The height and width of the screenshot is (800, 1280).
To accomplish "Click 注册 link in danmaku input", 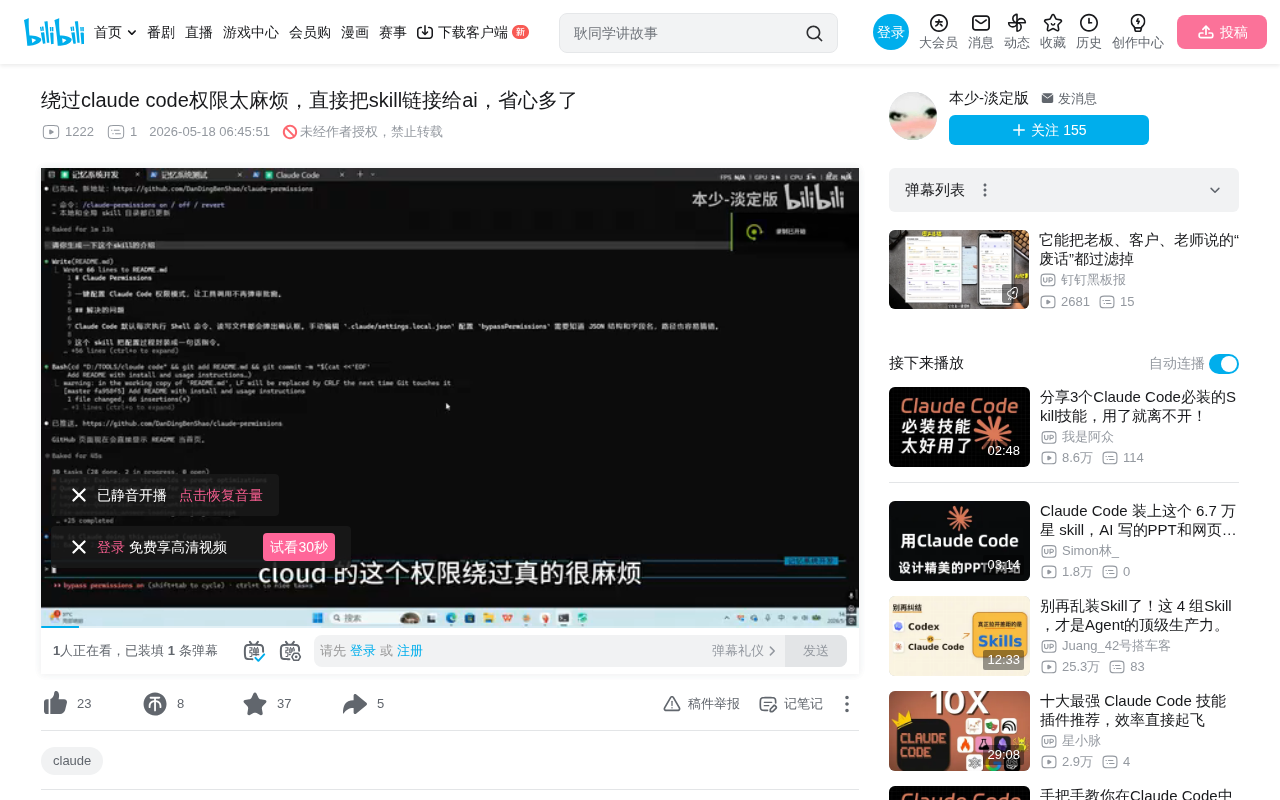I will (410, 651).
